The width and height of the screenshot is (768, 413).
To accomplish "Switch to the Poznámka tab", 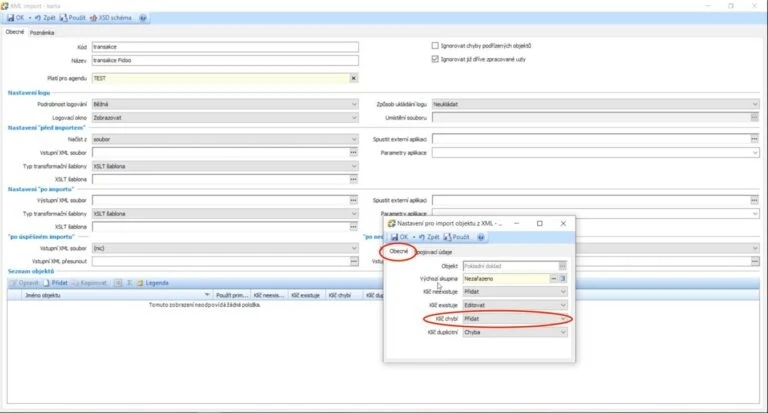I will [42, 33].
